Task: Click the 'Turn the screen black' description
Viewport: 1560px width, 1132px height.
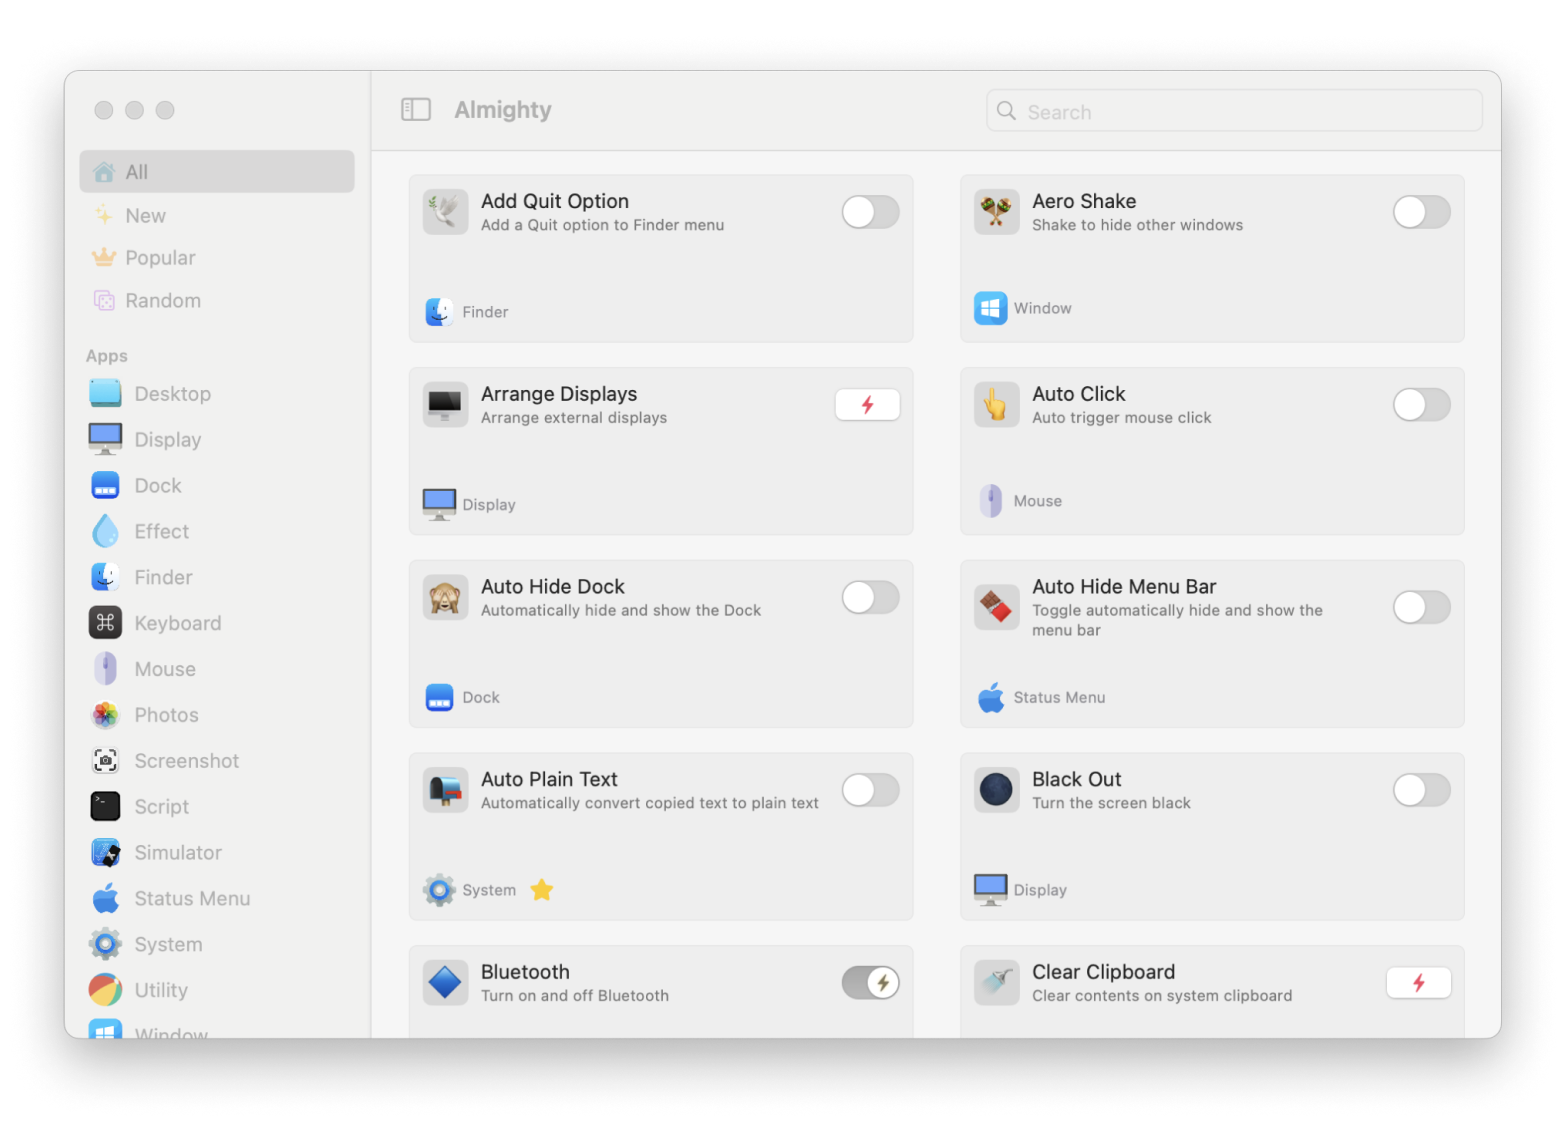Action: pyautogui.click(x=1111, y=803)
